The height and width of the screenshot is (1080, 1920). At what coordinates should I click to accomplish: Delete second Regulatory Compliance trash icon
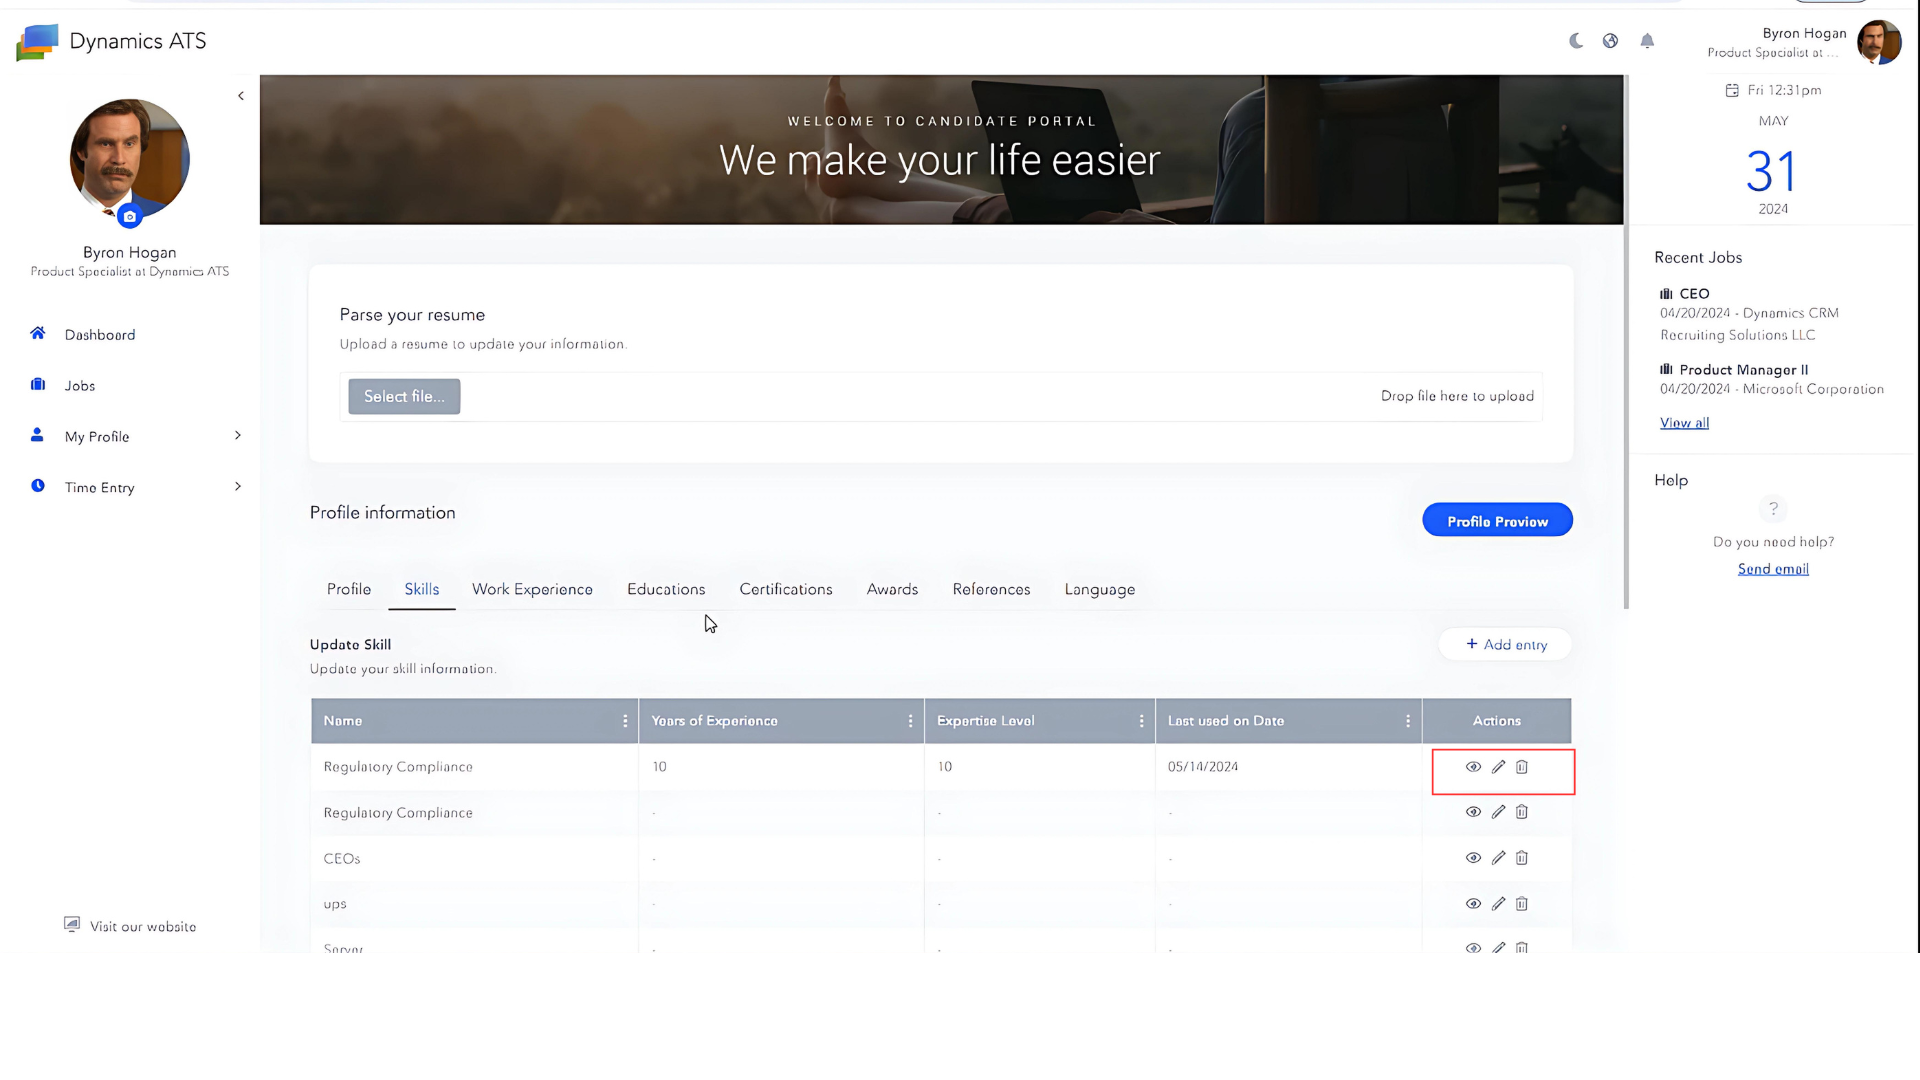pyautogui.click(x=1521, y=812)
